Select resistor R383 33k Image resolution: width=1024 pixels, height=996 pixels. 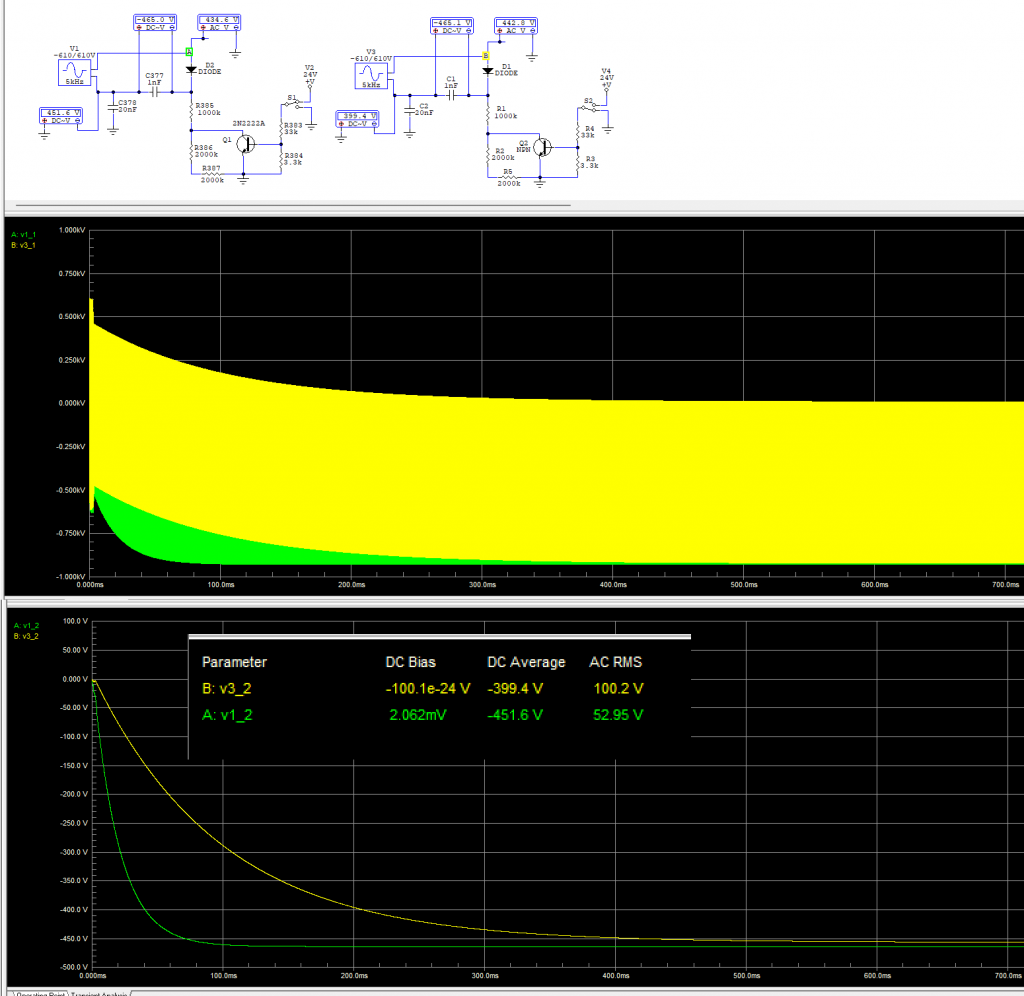(x=281, y=128)
